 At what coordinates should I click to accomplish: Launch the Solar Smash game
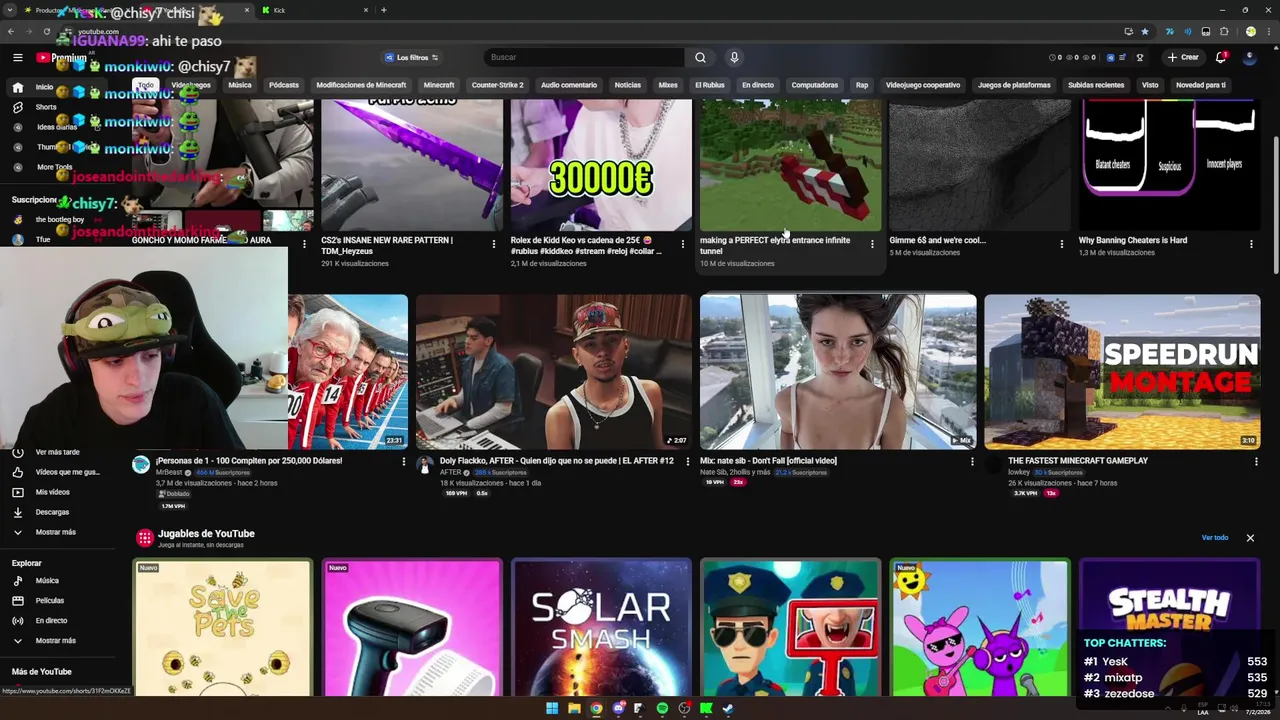point(601,627)
